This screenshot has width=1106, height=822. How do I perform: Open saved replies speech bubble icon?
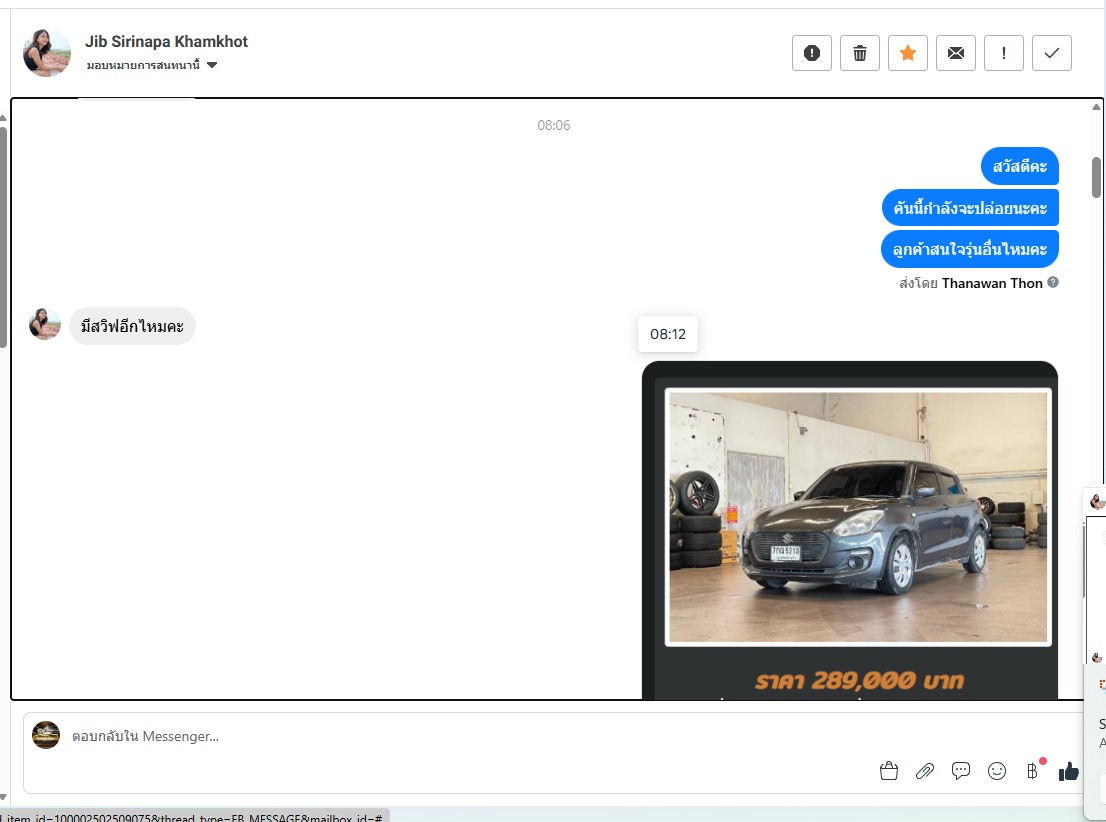click(x=961, y=771)
